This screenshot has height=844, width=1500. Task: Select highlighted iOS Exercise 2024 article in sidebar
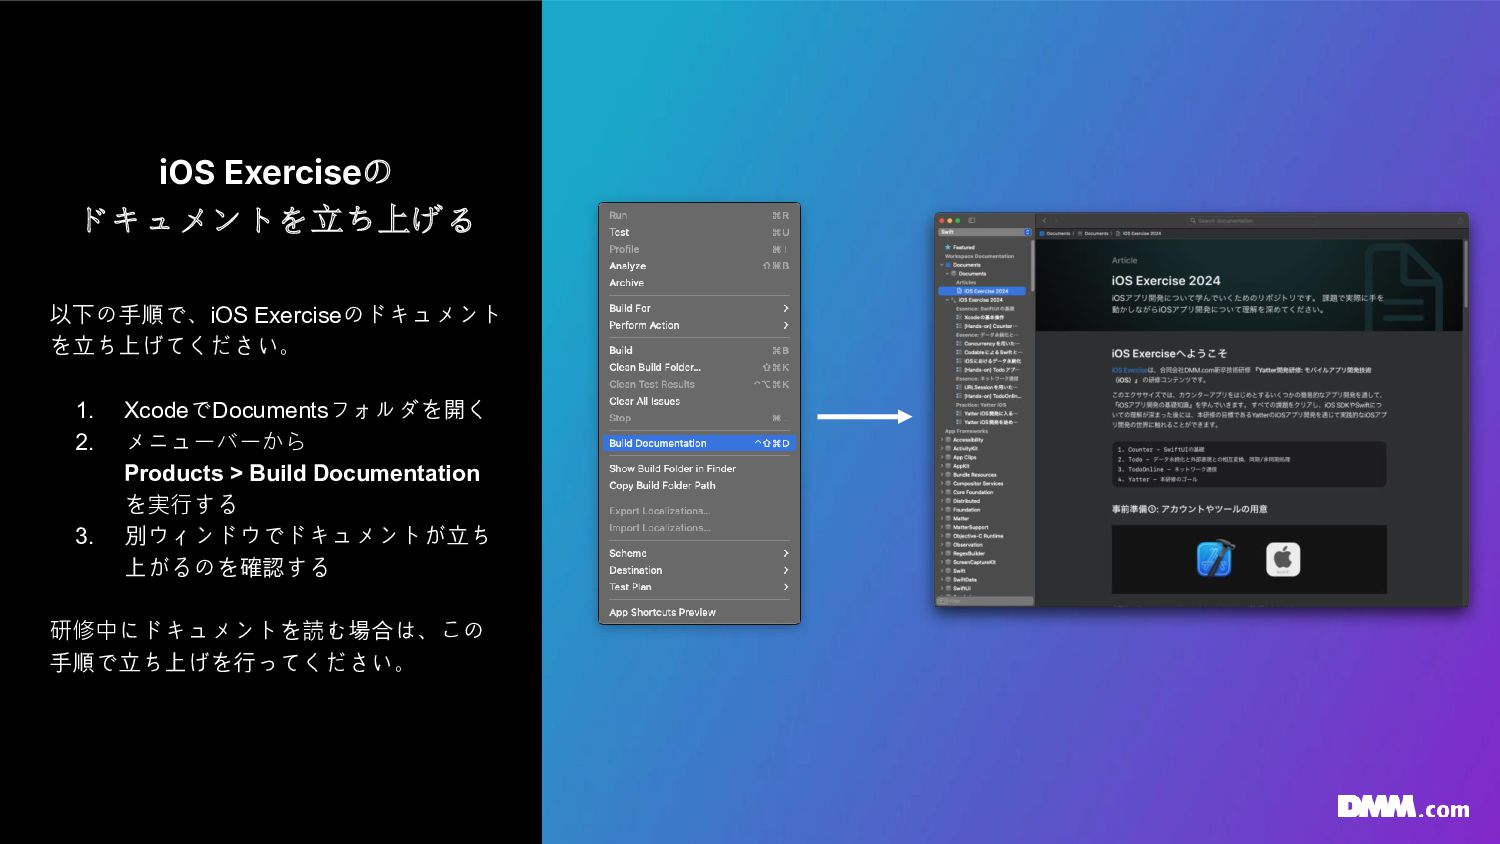tap(982, 291)
